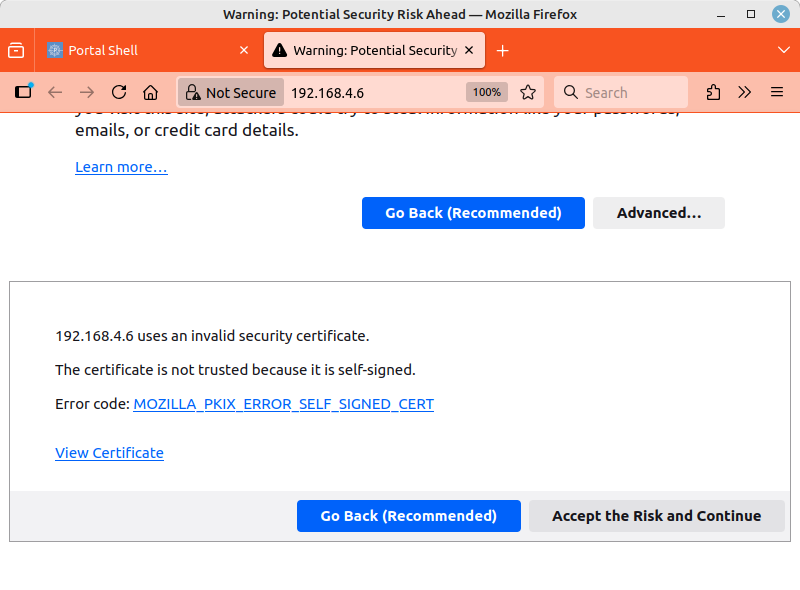
Task: Click the View Certificate link
Action: click(109, 453)
